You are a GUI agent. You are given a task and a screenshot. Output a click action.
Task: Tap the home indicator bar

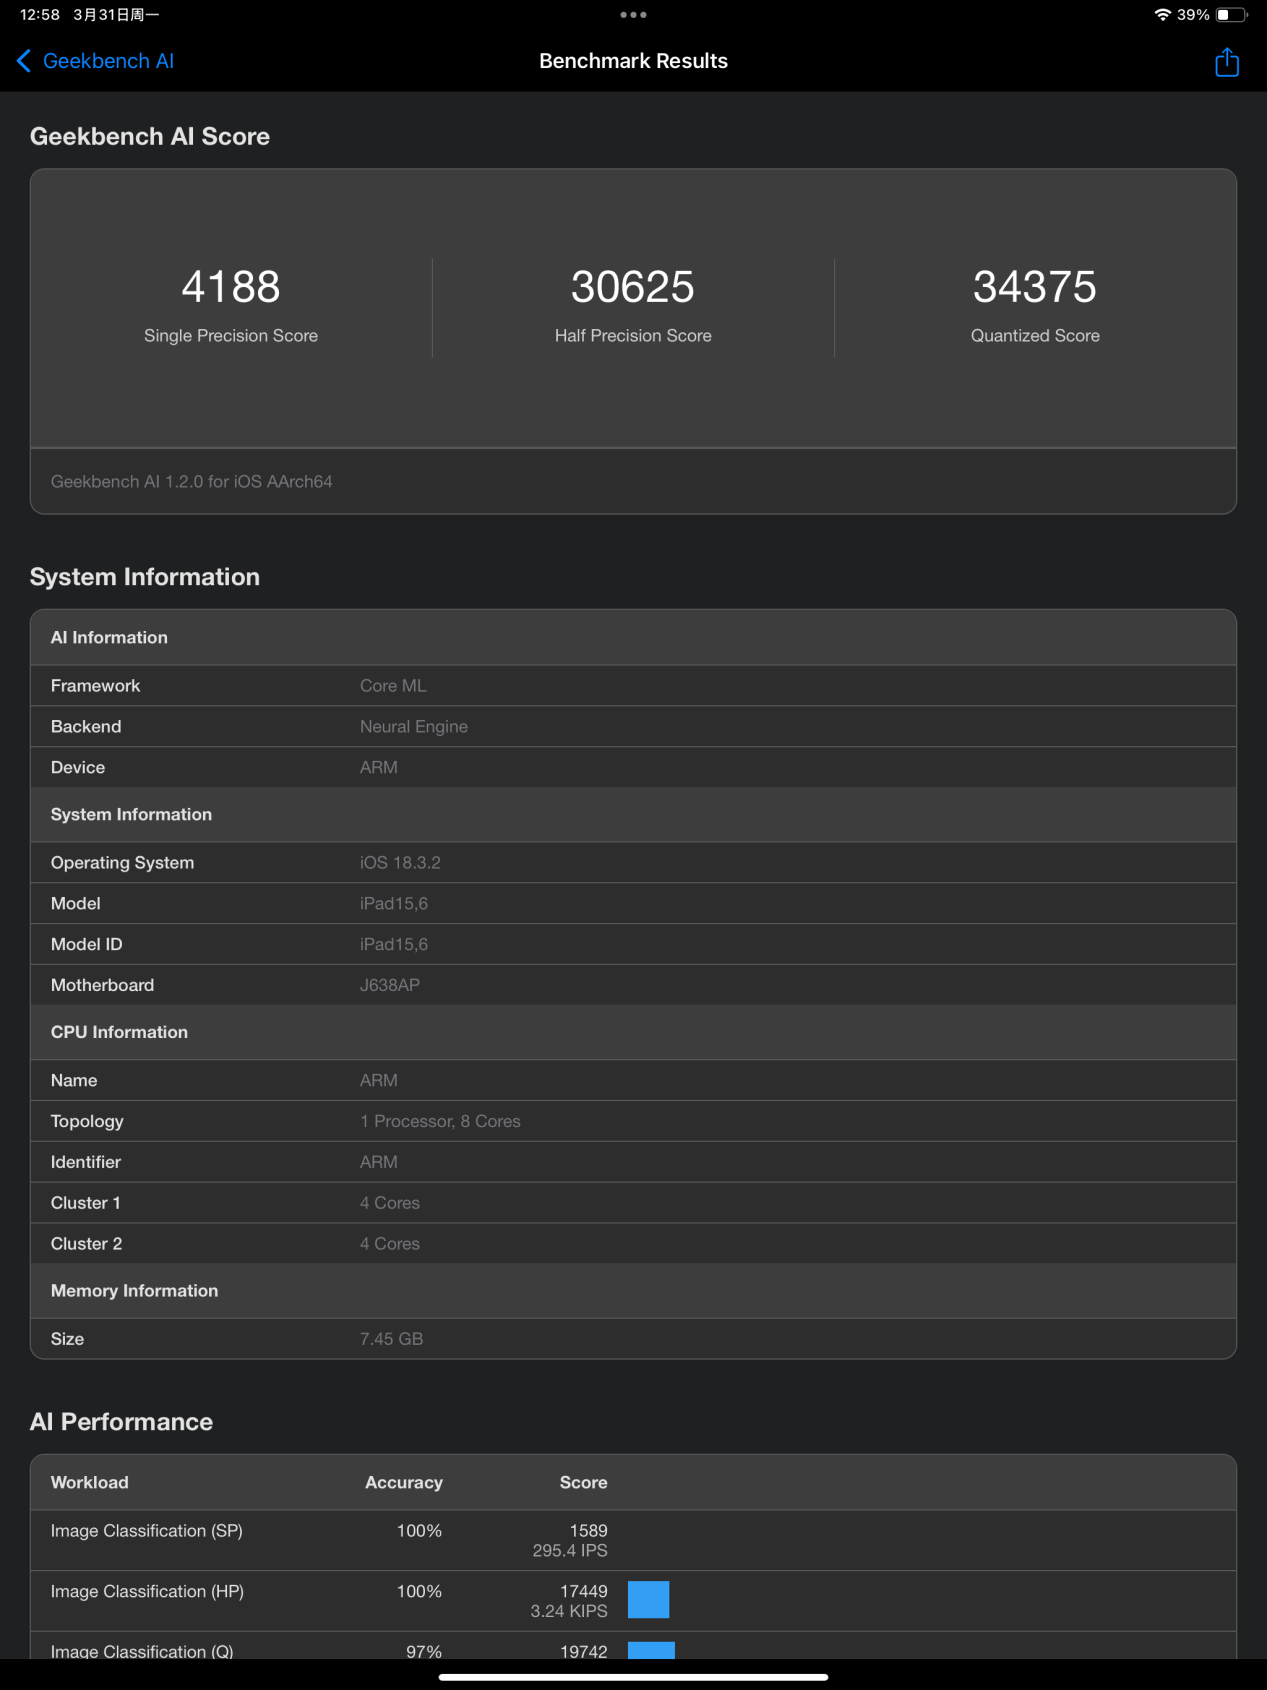pos(633,1677)
